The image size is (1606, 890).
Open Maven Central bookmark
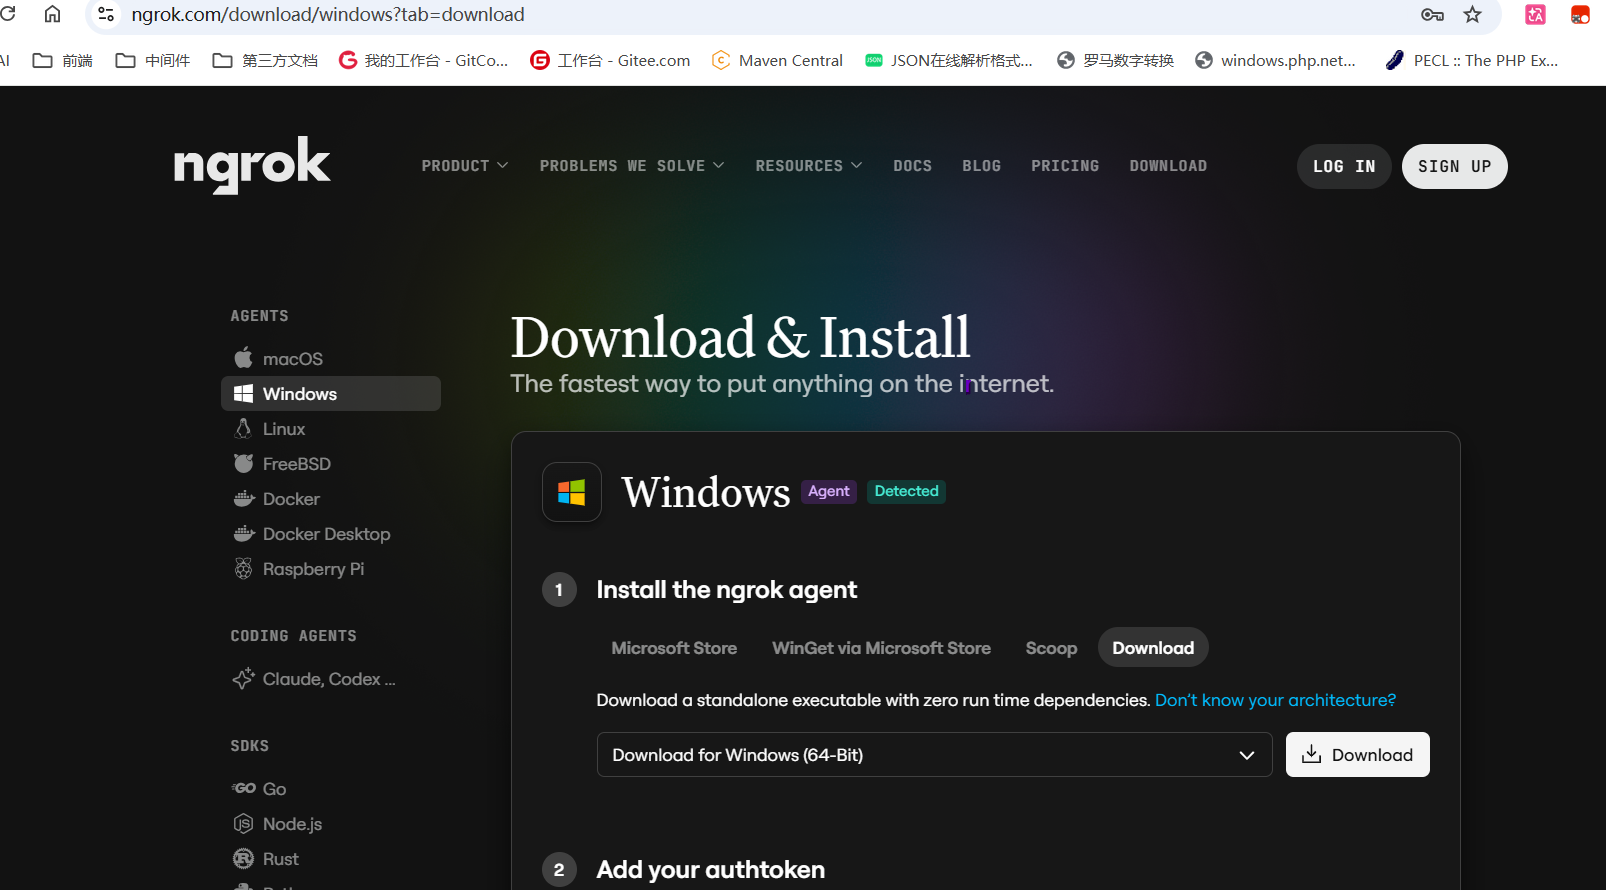coord(777,61)
